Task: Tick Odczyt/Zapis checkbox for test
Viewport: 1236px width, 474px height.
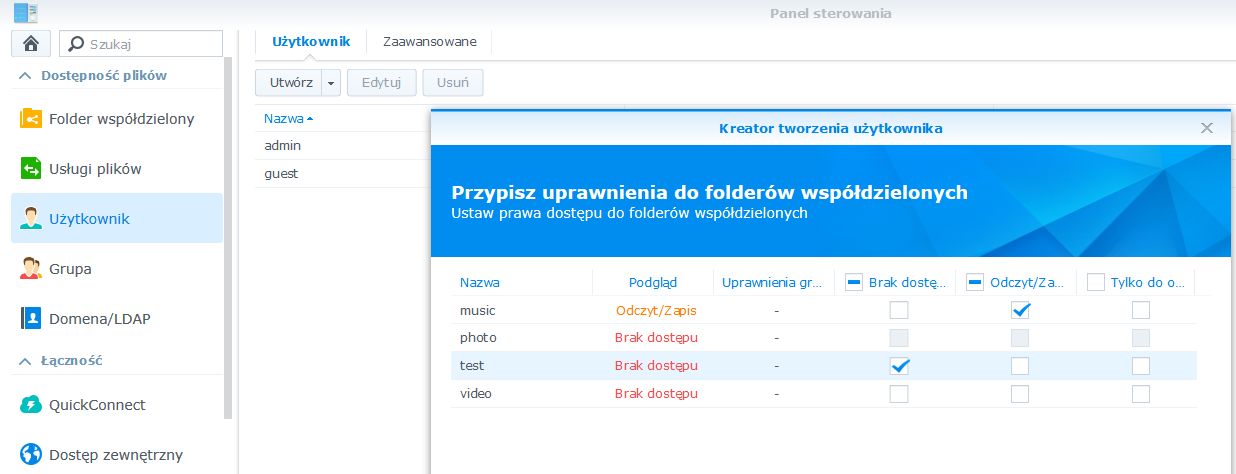Action: pos(1019,366)
